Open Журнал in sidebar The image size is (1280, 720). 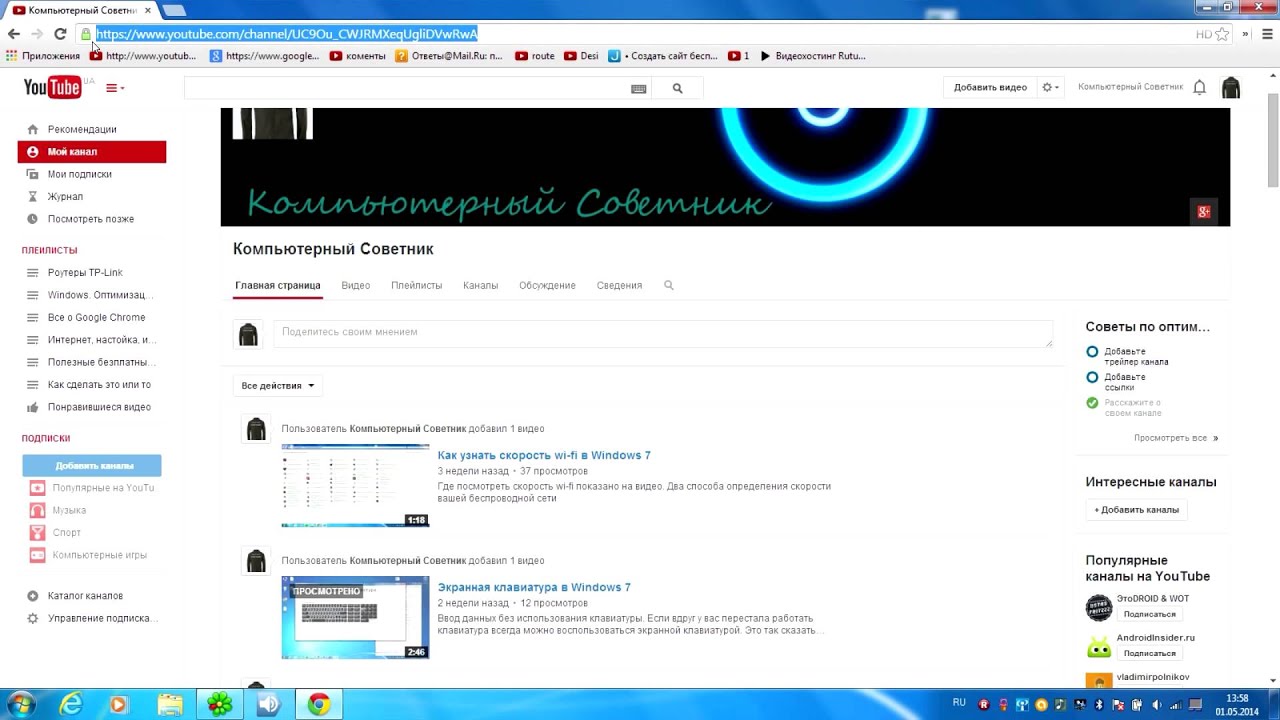click(65, 197)
